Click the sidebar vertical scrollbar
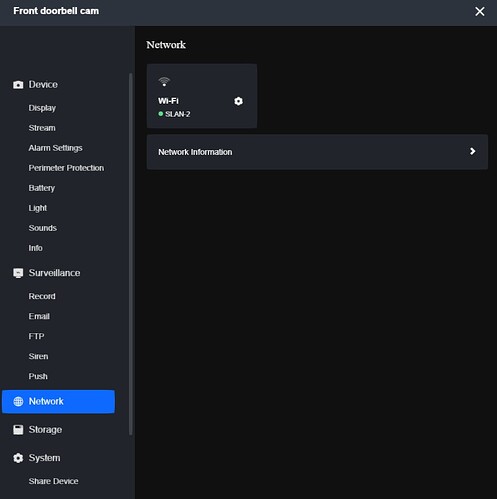Screen dimensions: 497x499 click(131, 254)
